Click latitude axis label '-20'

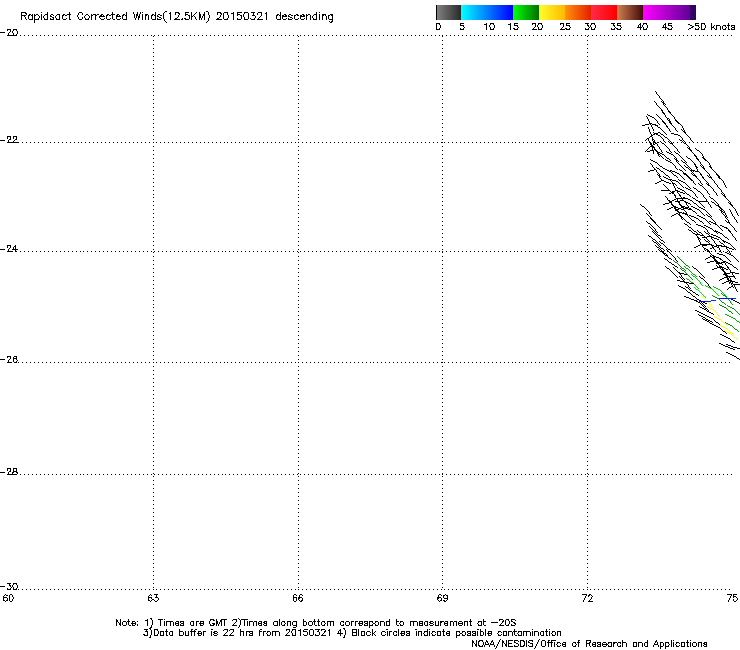pos(9,33)
